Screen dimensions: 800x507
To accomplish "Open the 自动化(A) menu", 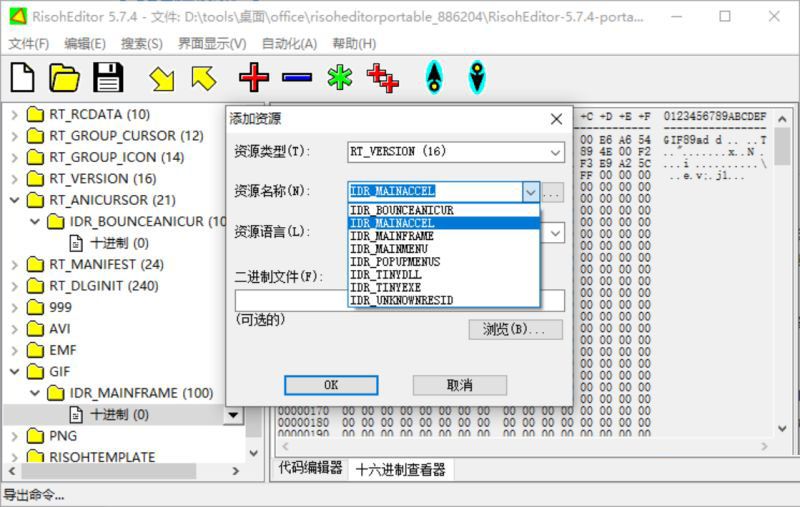I will (x=289, y=44).
